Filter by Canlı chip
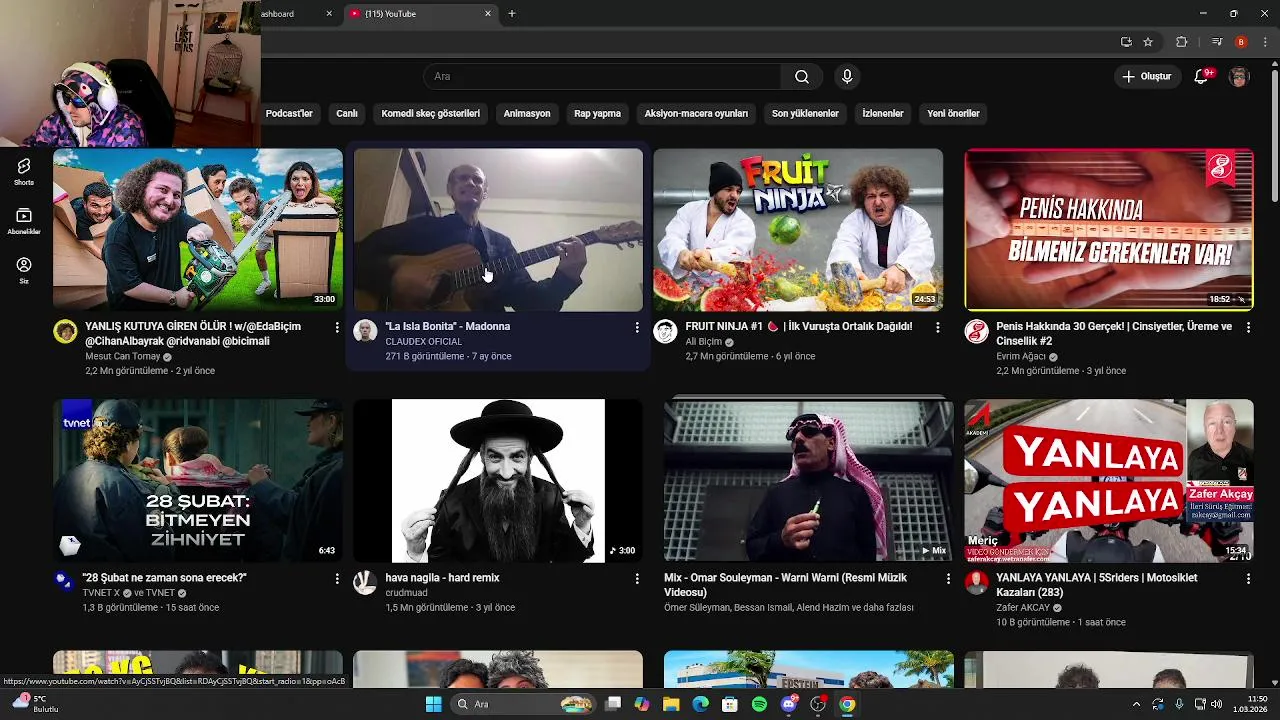 click(347, 113)
